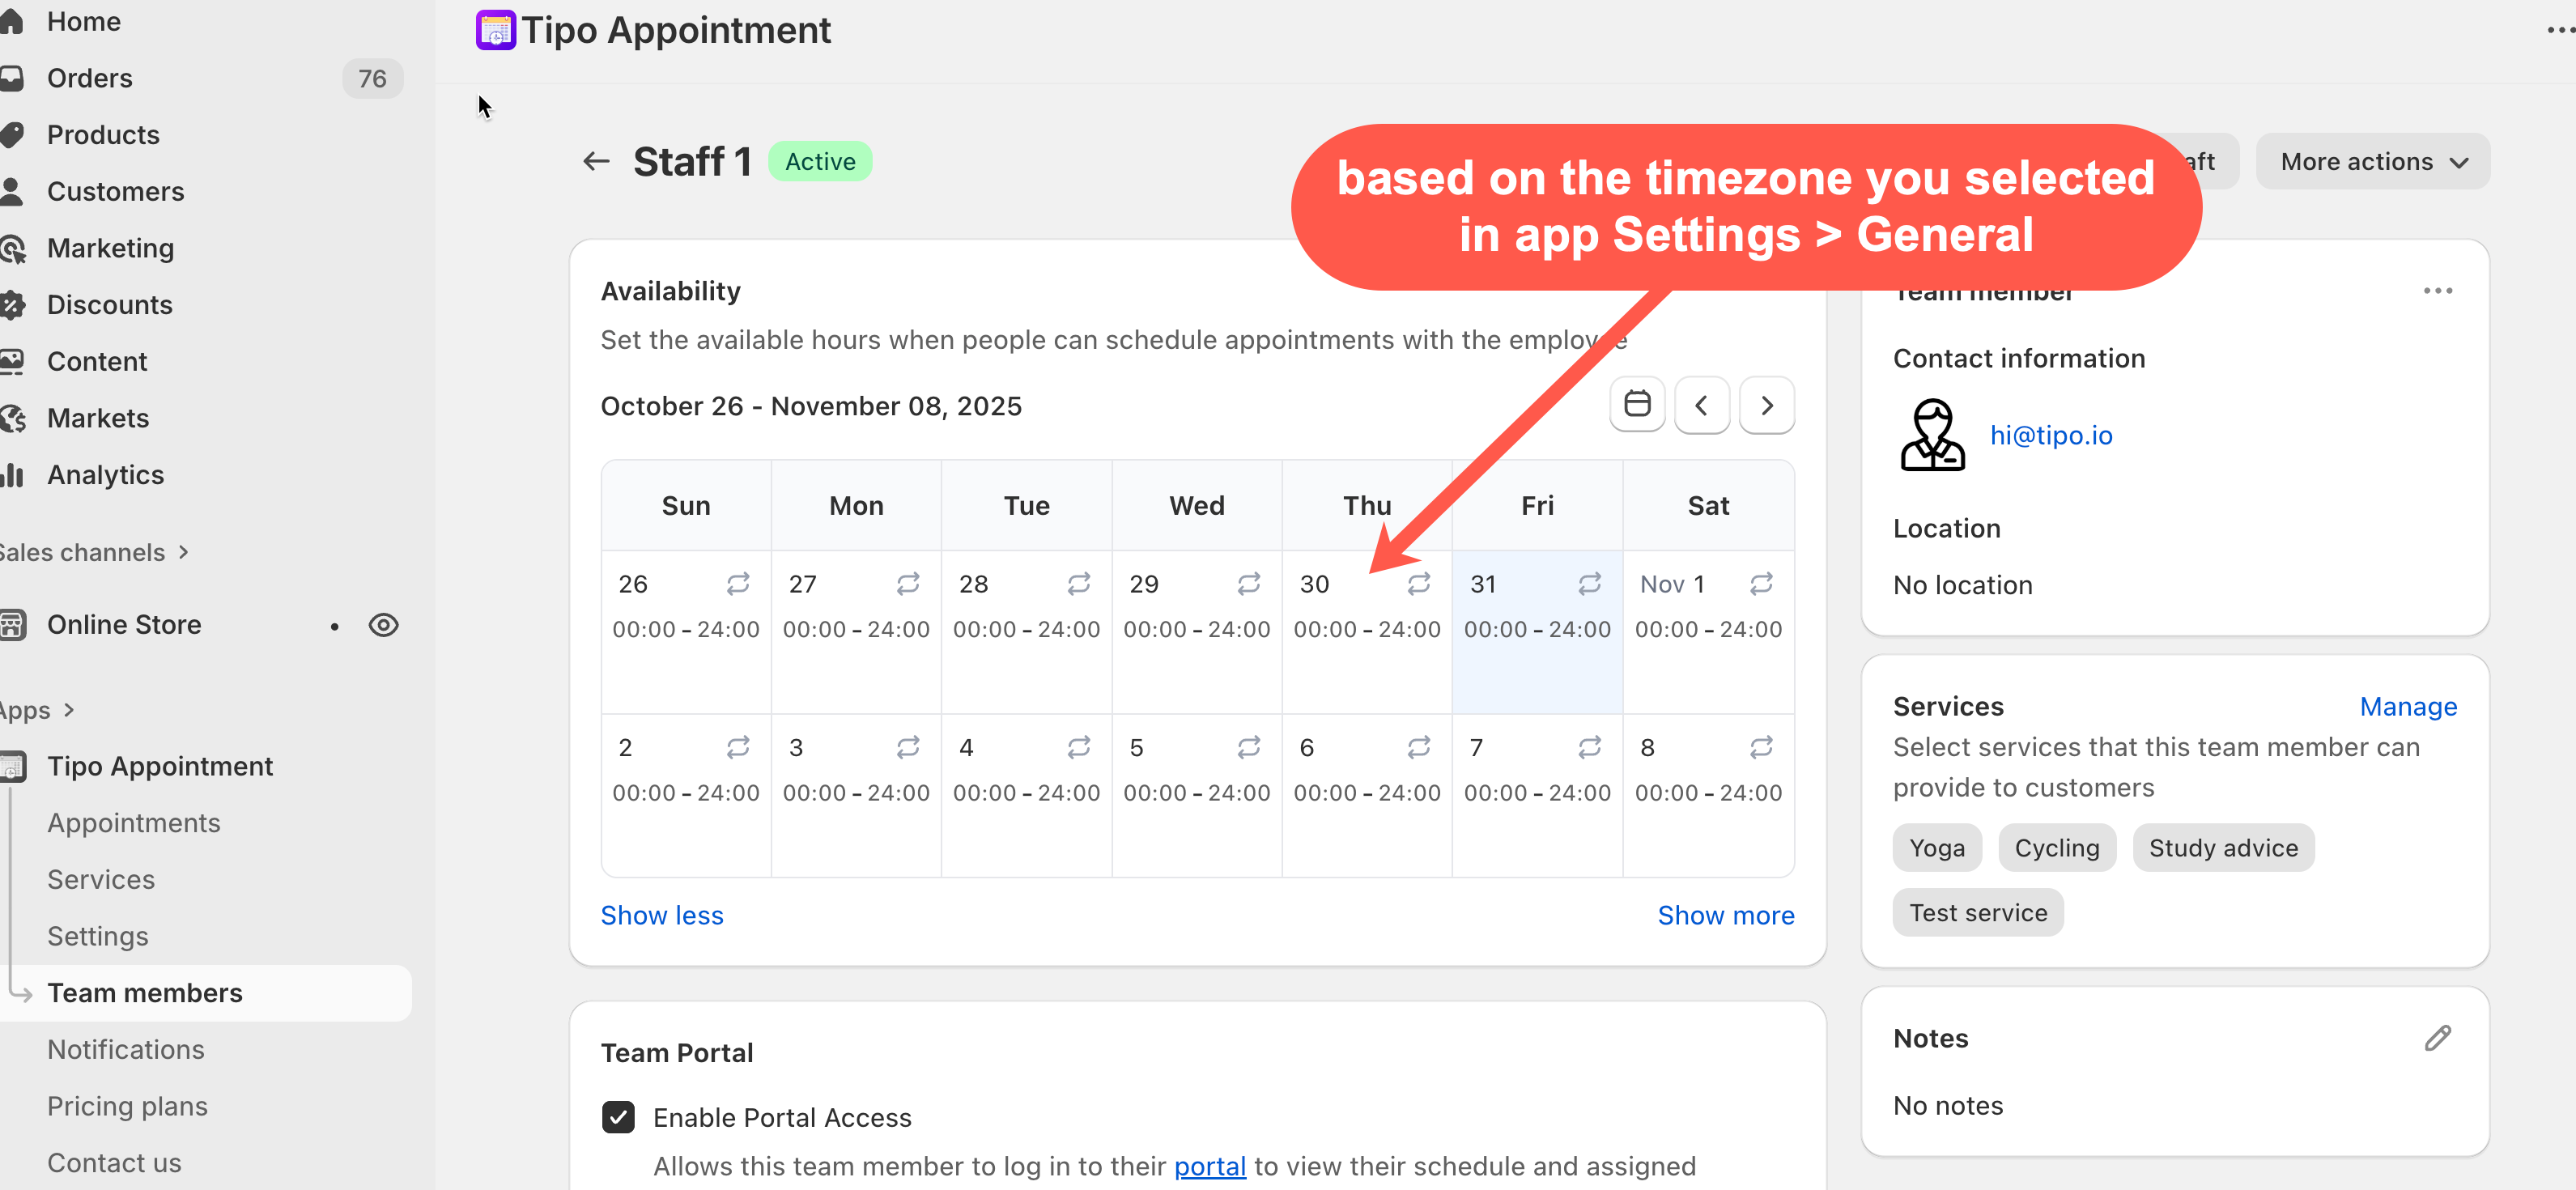Go to next availability weeks

[x=1766, y=405]
